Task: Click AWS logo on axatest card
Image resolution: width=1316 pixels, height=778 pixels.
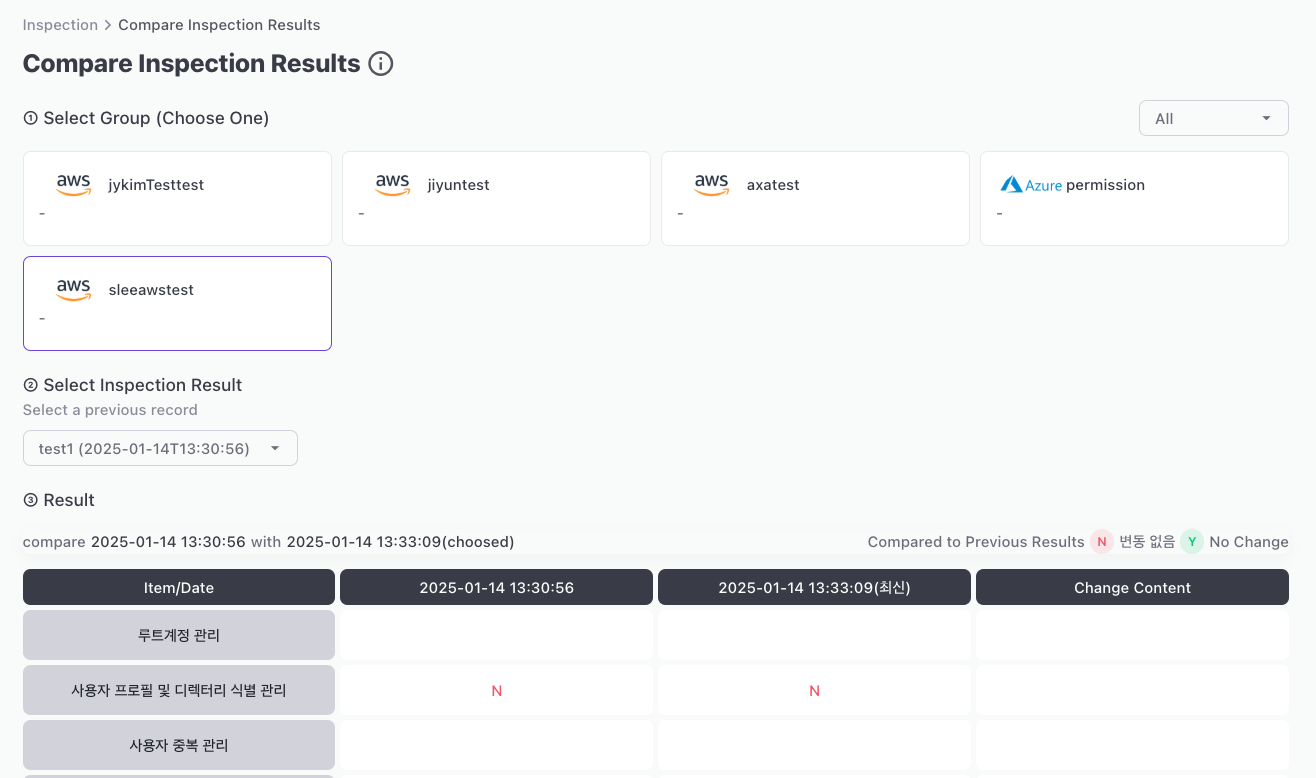Action: 712,184
